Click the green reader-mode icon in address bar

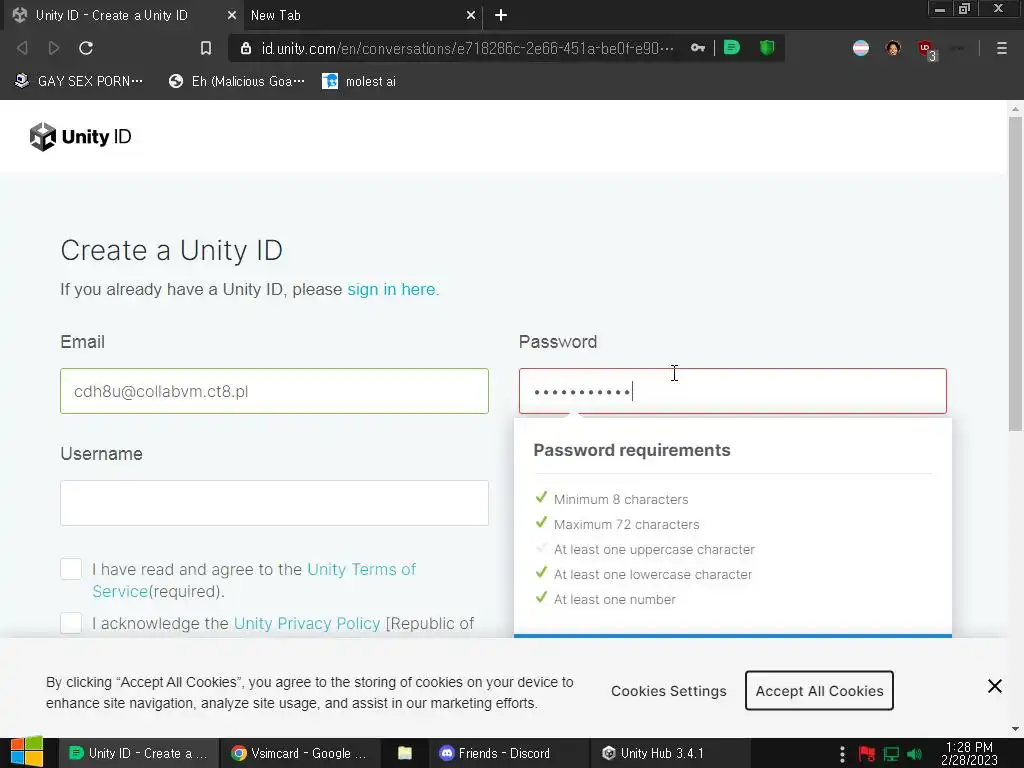(731, 48)
